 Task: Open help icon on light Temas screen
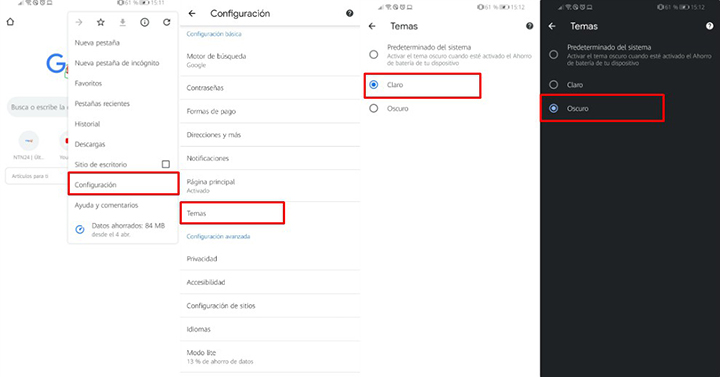click(x=529, y=26)
